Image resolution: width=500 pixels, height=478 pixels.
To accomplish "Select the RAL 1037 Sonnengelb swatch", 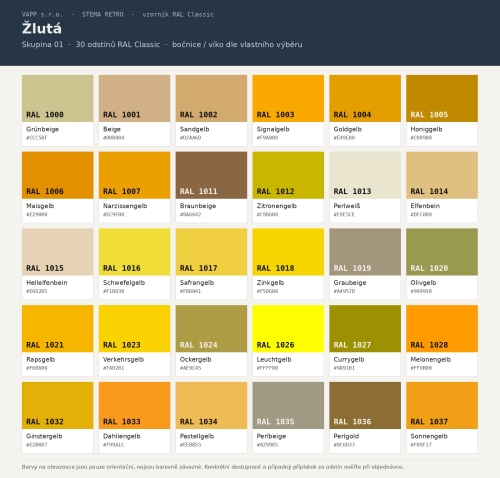I will coord(442,417).
